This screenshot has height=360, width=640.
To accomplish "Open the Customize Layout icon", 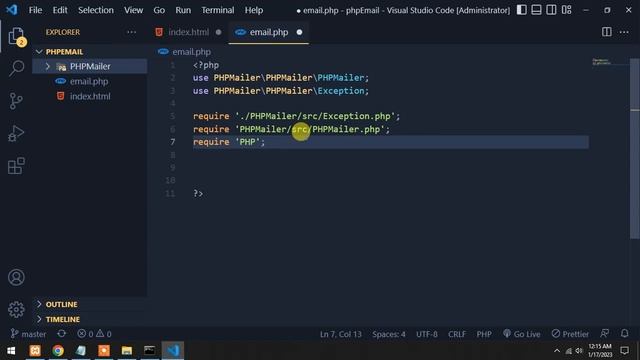I will click(567, 10).
